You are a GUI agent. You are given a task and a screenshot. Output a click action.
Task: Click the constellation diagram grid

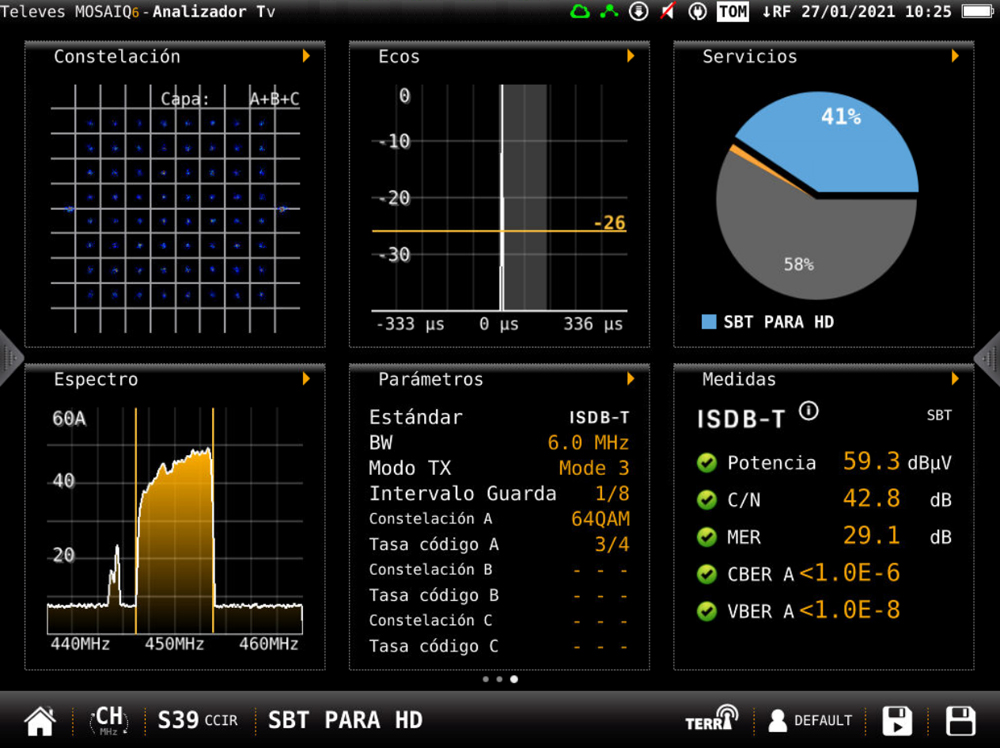(175, 209)
